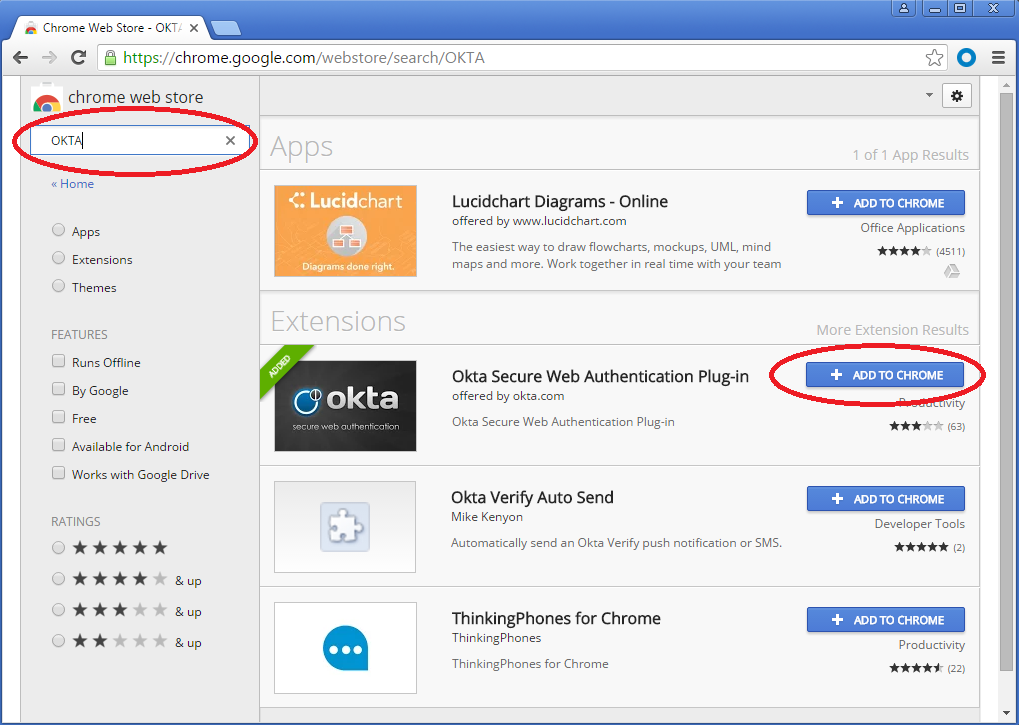Clear the OKTA search with X icon

coord(230,140)
